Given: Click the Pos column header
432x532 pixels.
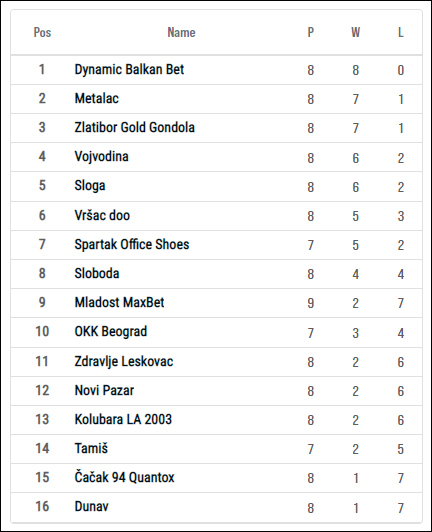Looking at the screenshot, I should 42,33.
